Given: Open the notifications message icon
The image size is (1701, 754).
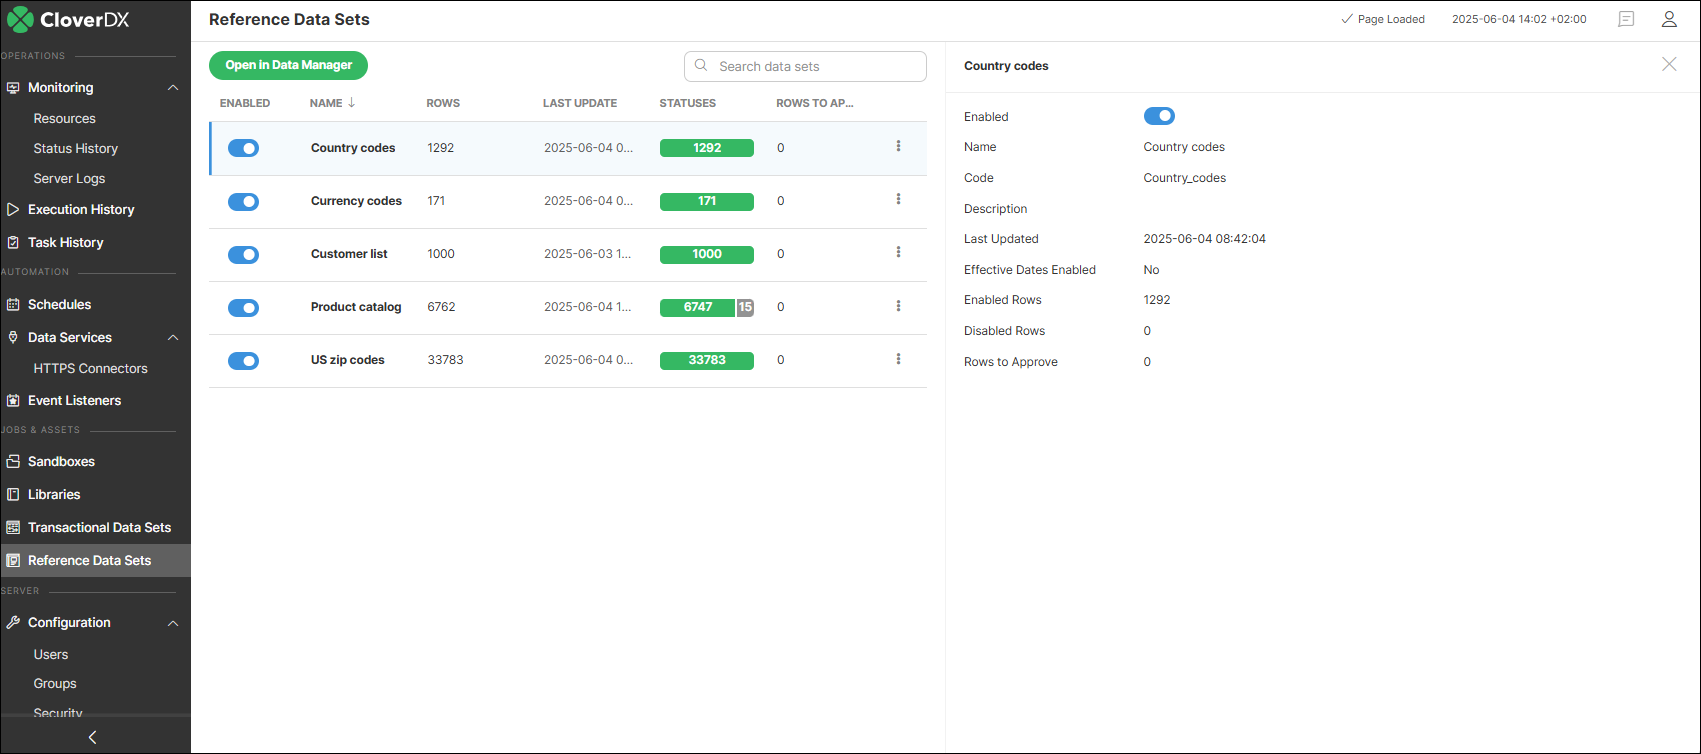Looking at the screenshot, I should click(1626, 19).
